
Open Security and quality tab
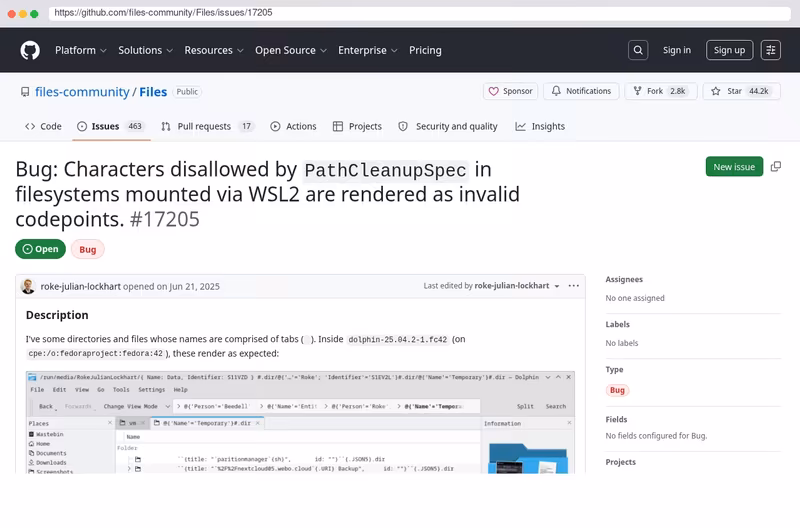tap(448, 127)
